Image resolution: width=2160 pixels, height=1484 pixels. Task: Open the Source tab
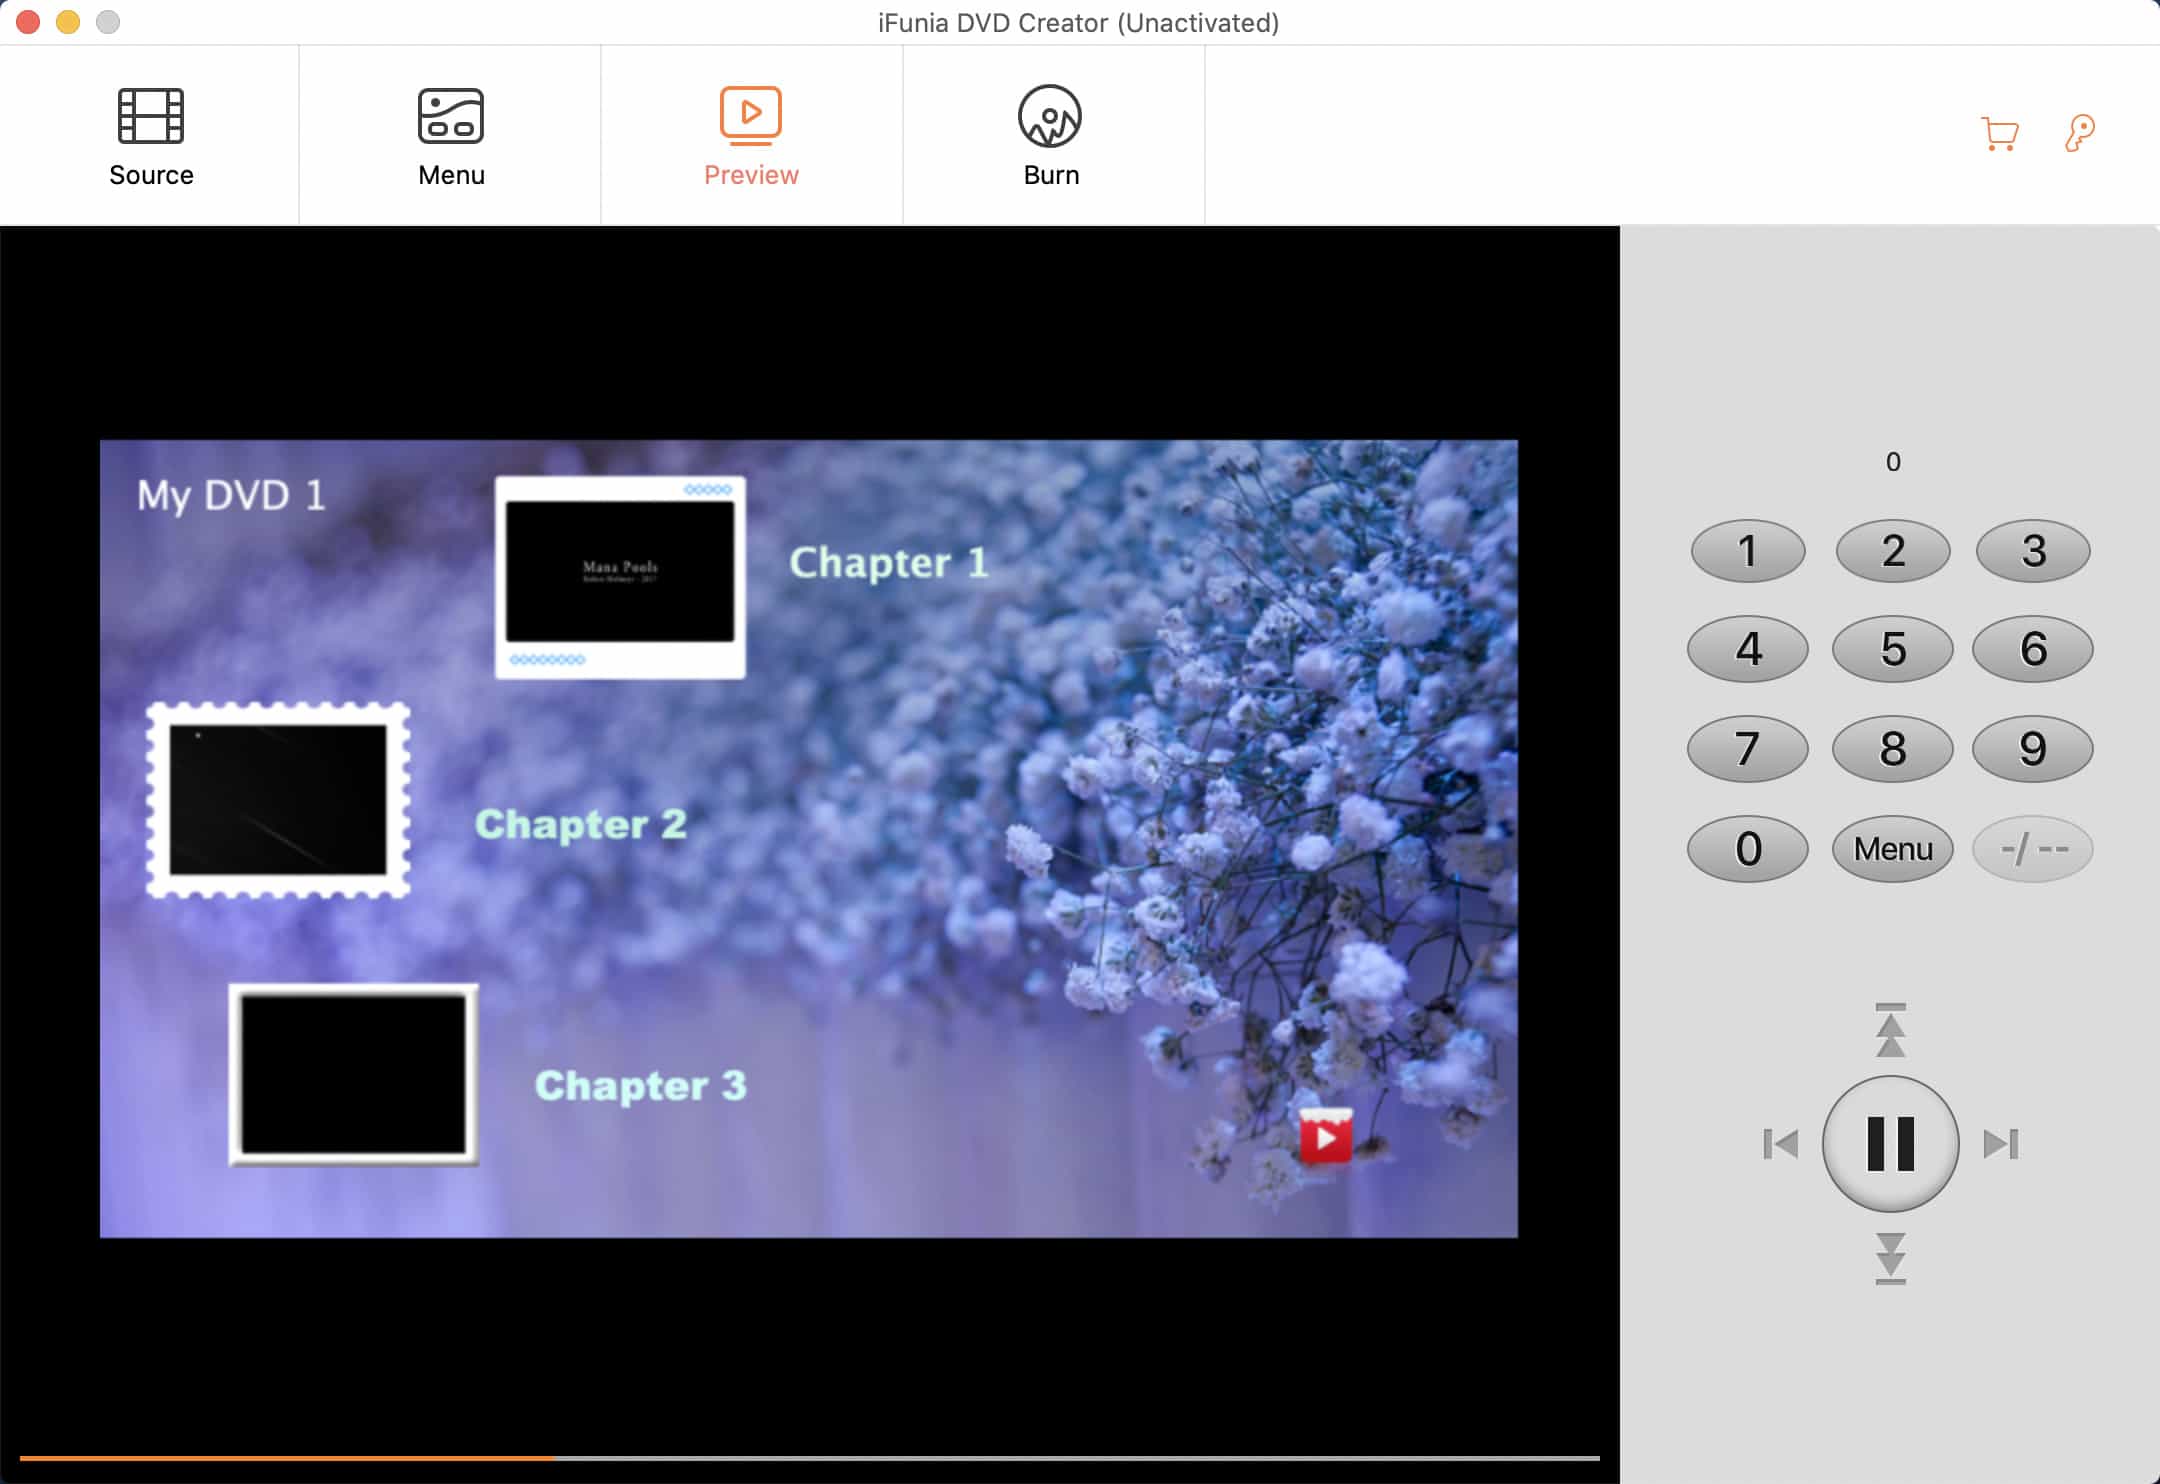coord(150,136)
